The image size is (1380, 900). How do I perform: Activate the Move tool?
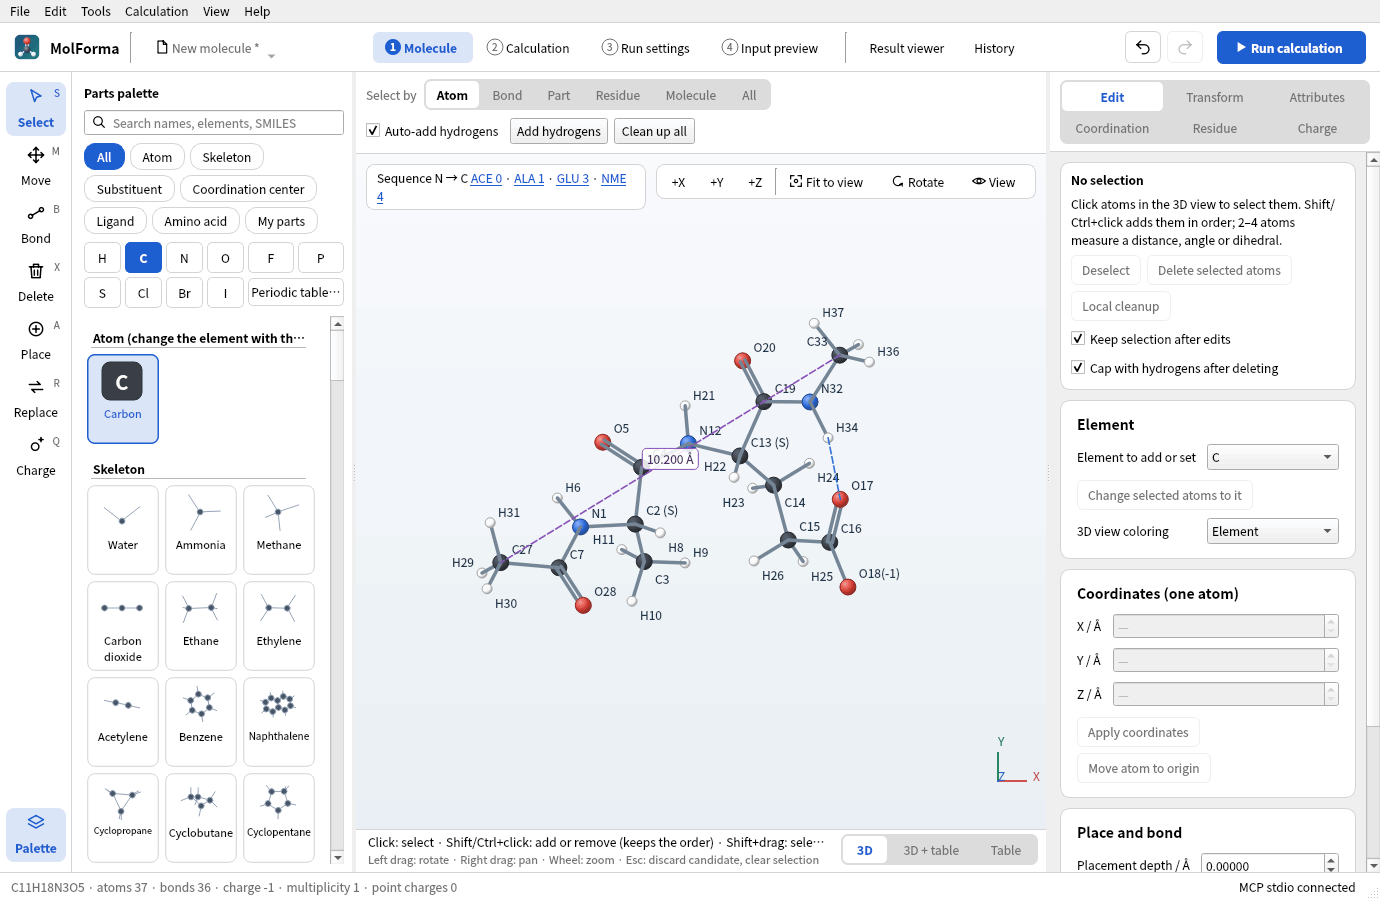coord(36,166)
